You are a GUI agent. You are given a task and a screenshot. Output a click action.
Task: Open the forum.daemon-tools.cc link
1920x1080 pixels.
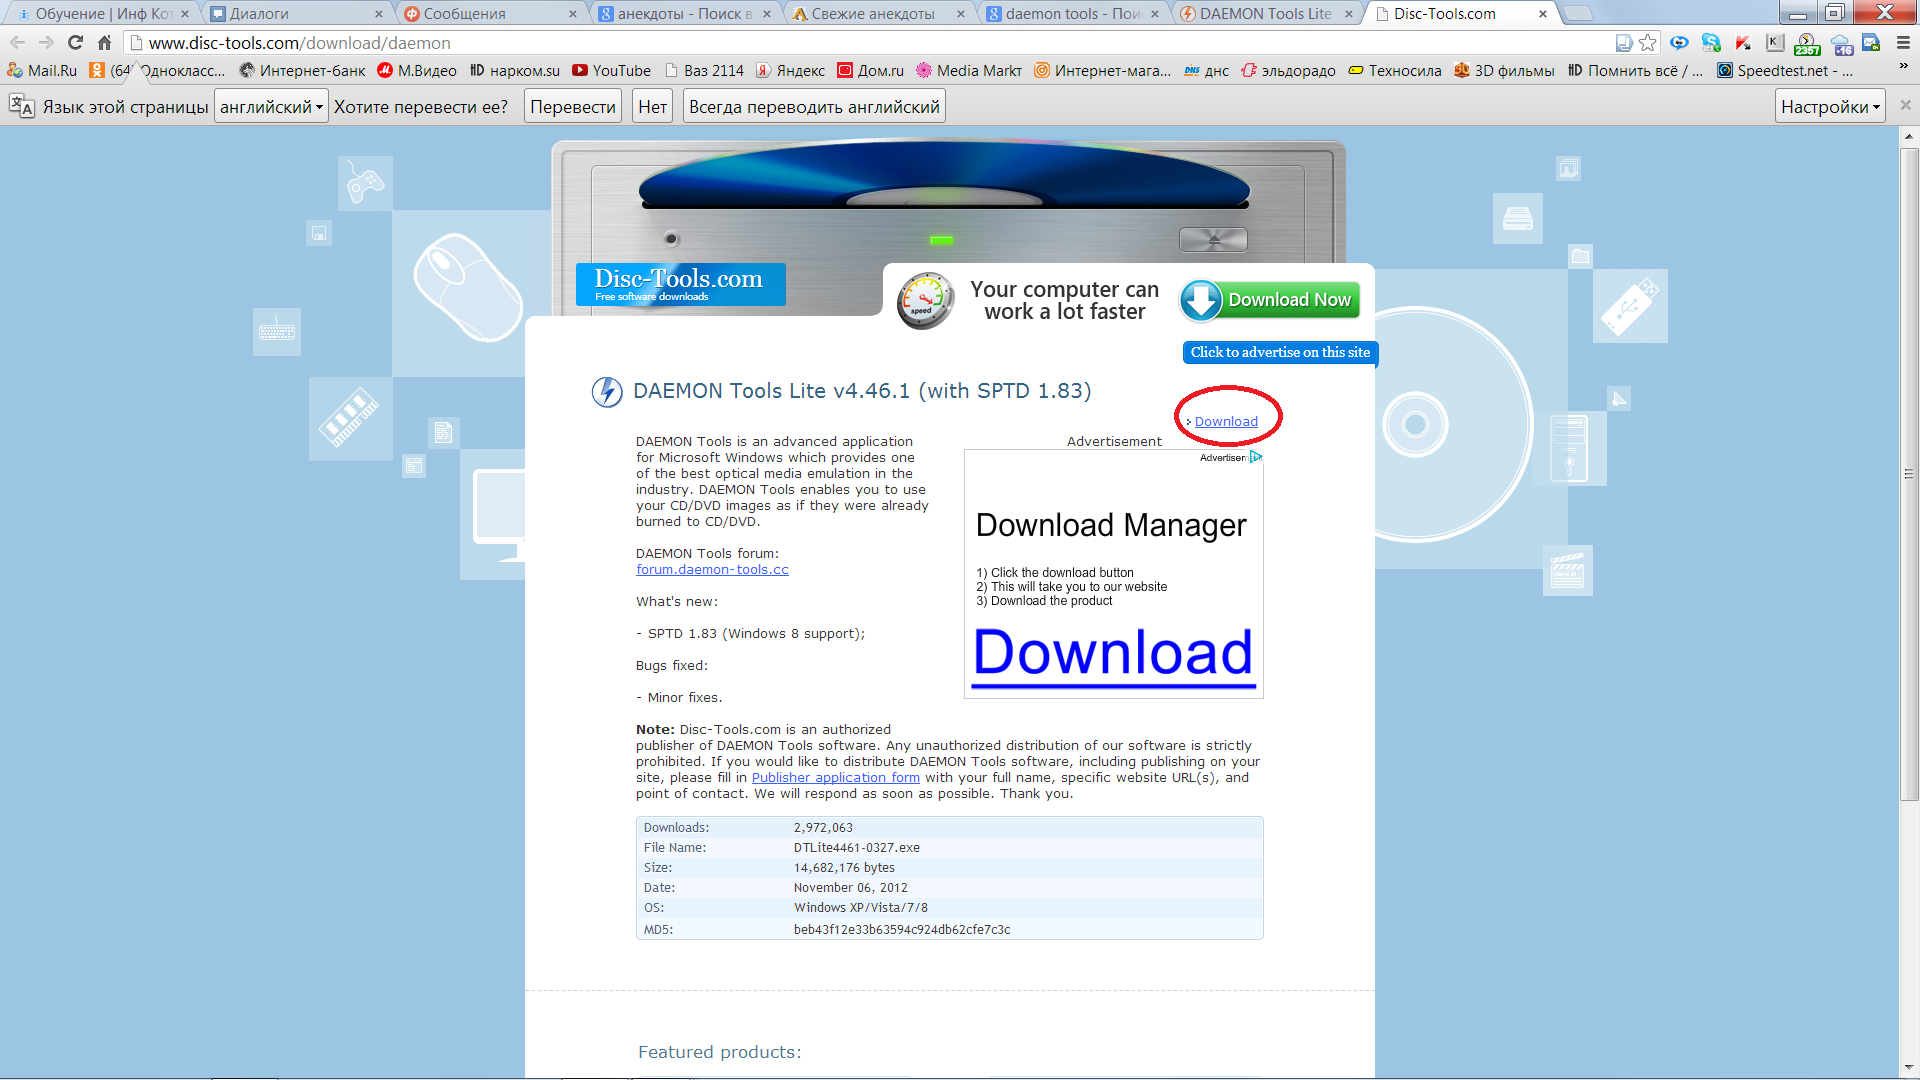(x=712, y=570)
